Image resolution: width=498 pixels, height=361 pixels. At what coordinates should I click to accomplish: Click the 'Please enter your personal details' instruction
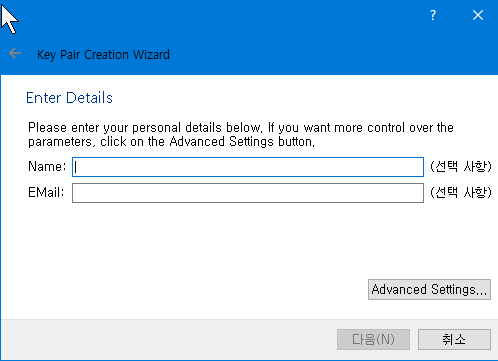(241, 135)
